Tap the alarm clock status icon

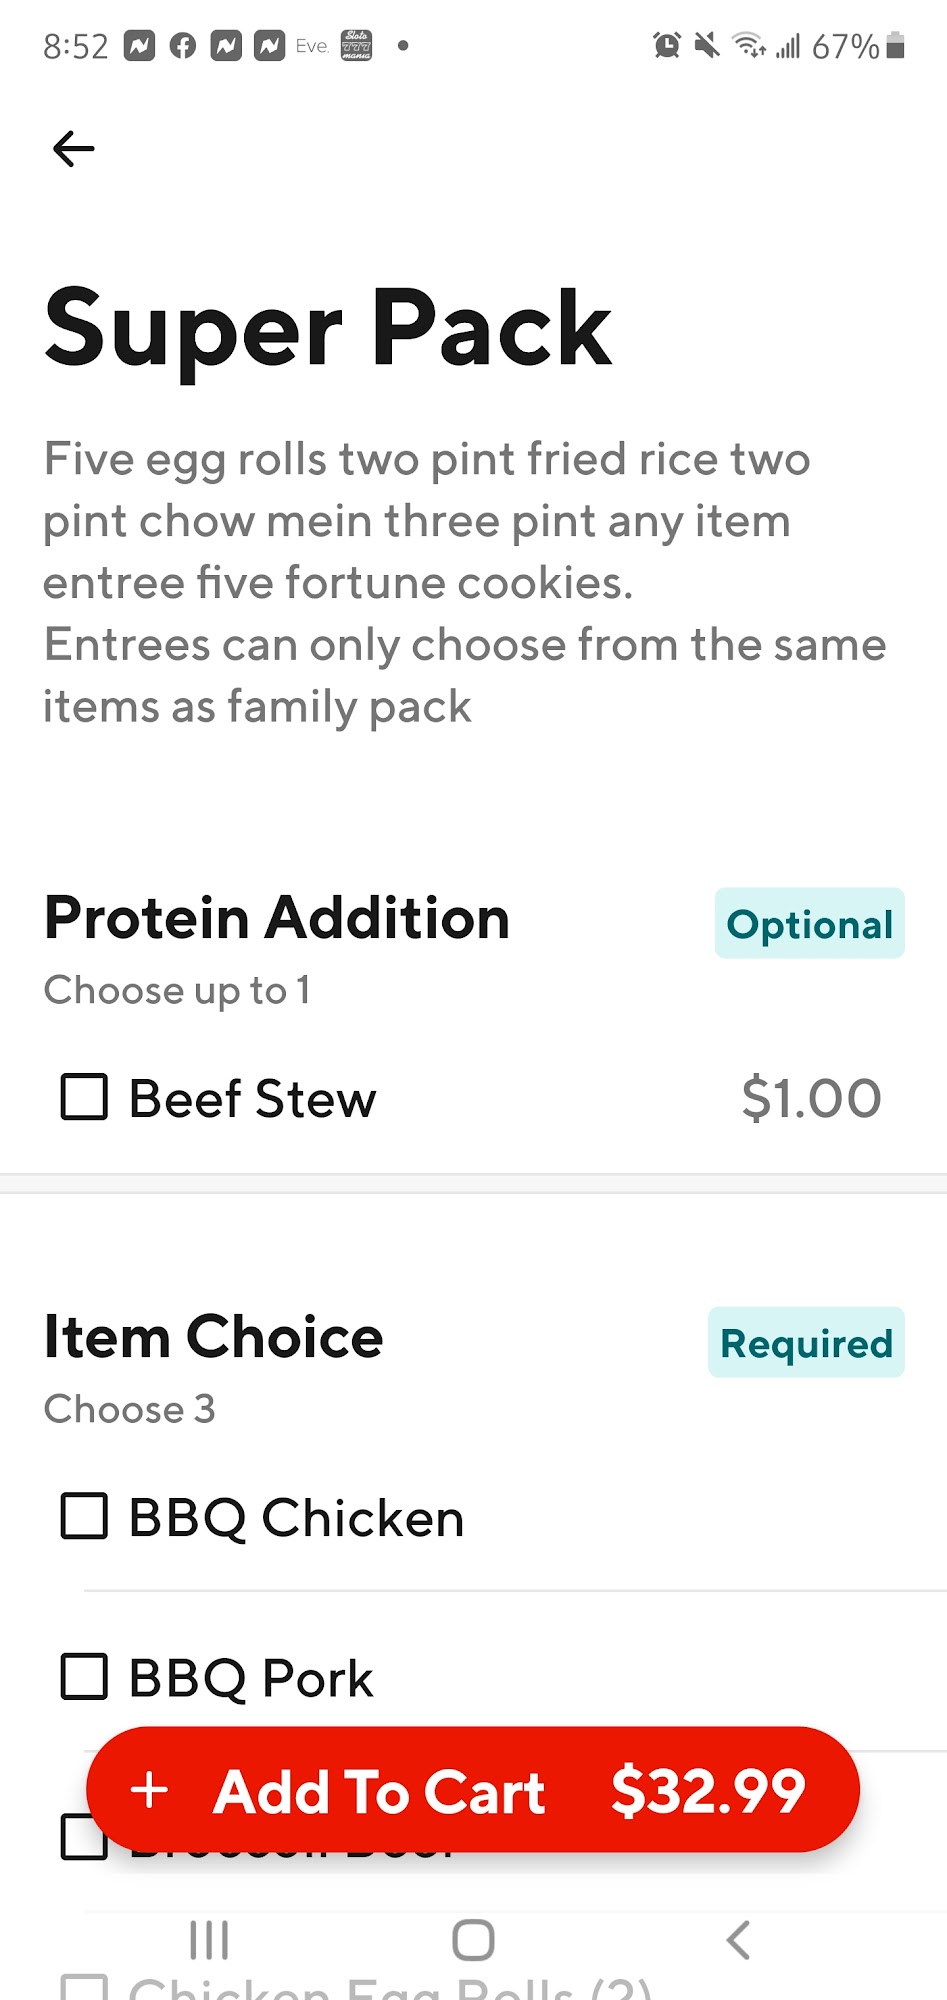(x=666, y=45)
